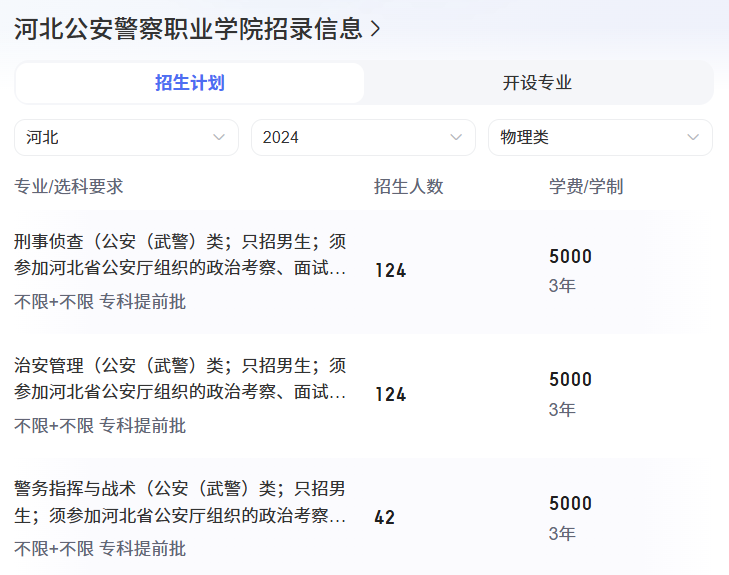Screen dimensions: 729x575
Task: Click 3年 duration in the 治安管理 row
Action: [x=562, y=410]
